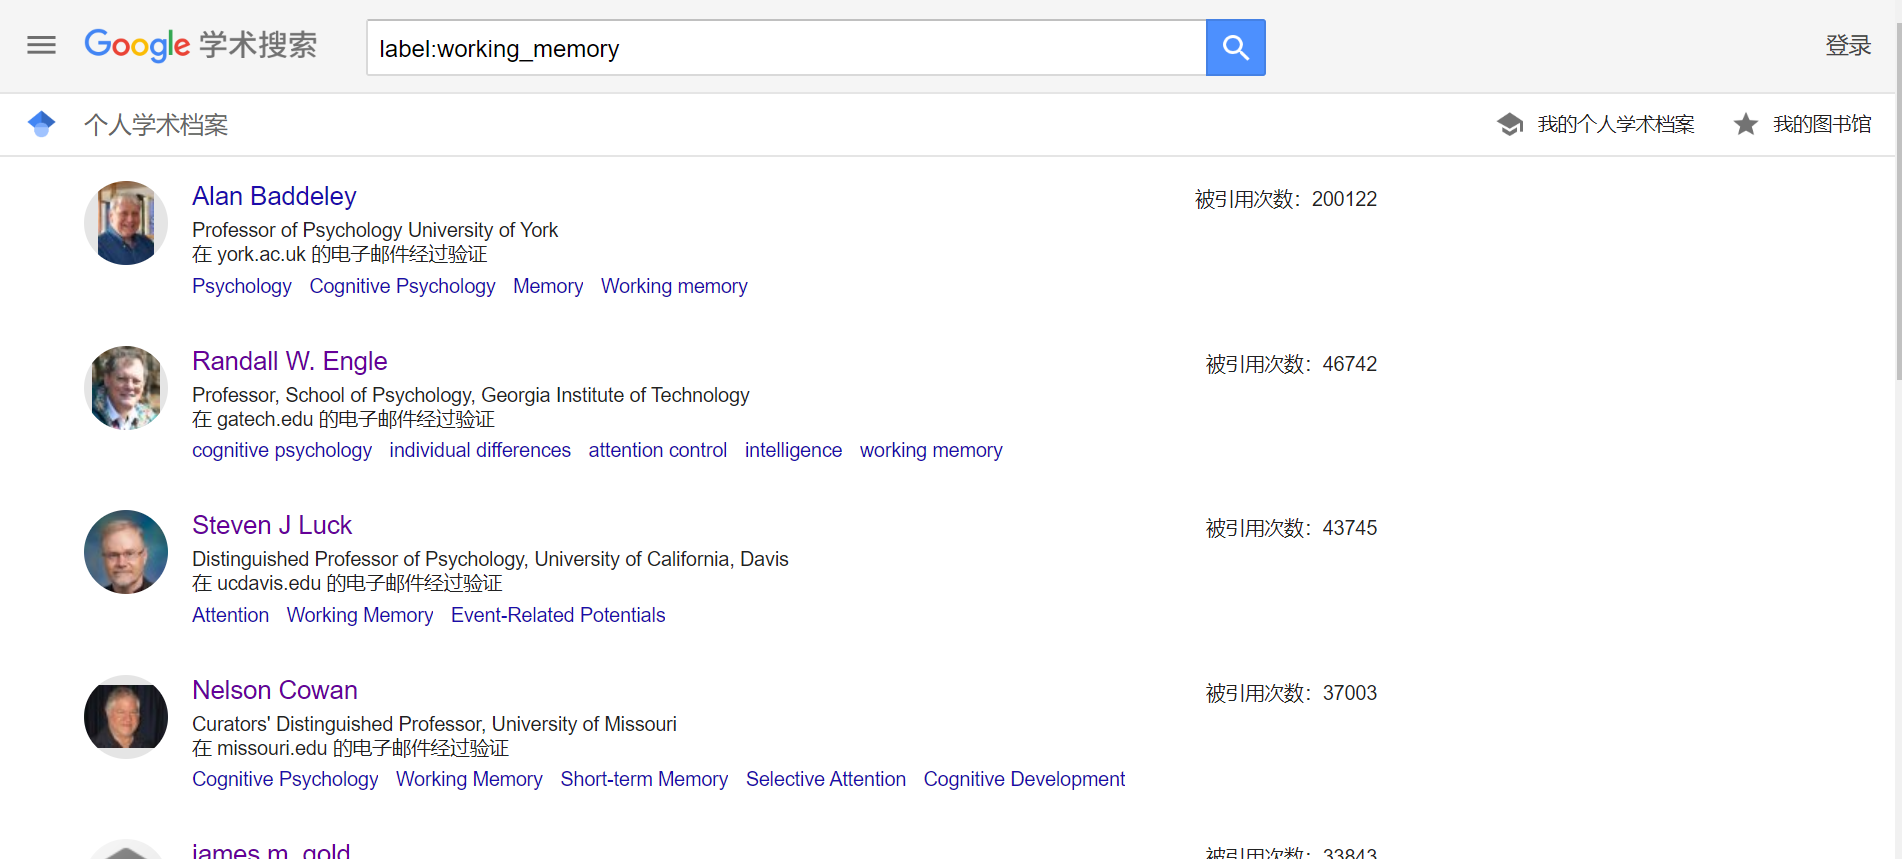Open Nelson Cowan's profile photo

coord(126,717)
